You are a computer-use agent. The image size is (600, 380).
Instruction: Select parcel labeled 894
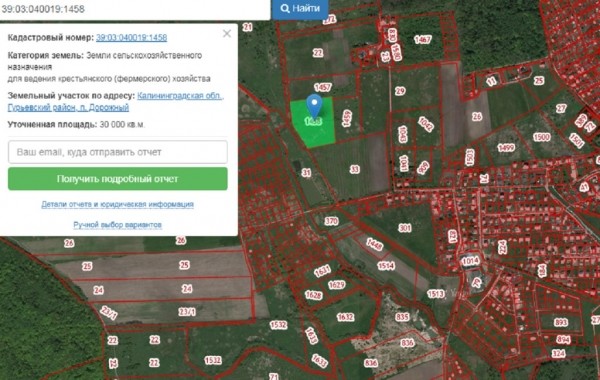click(x=563, y=339)
